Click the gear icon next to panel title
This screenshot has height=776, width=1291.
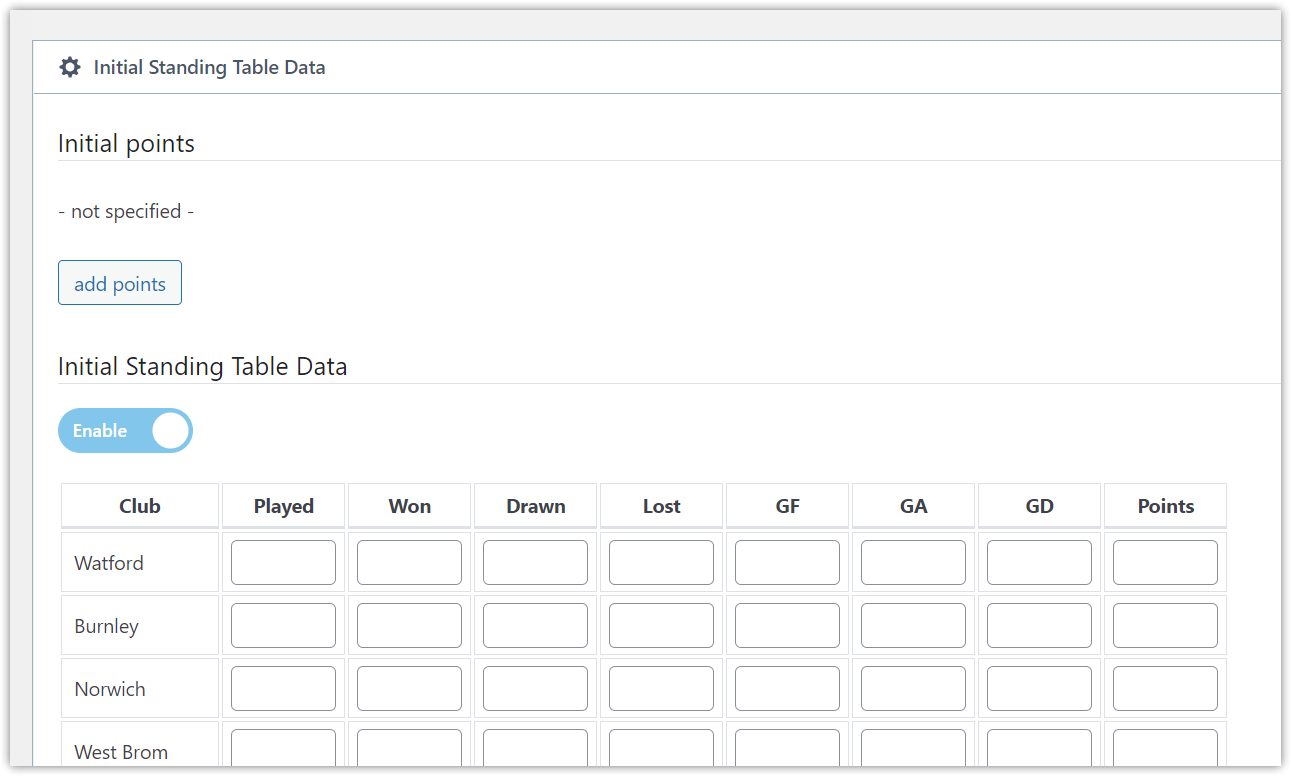pyautogui.click(x=69, y=66)
